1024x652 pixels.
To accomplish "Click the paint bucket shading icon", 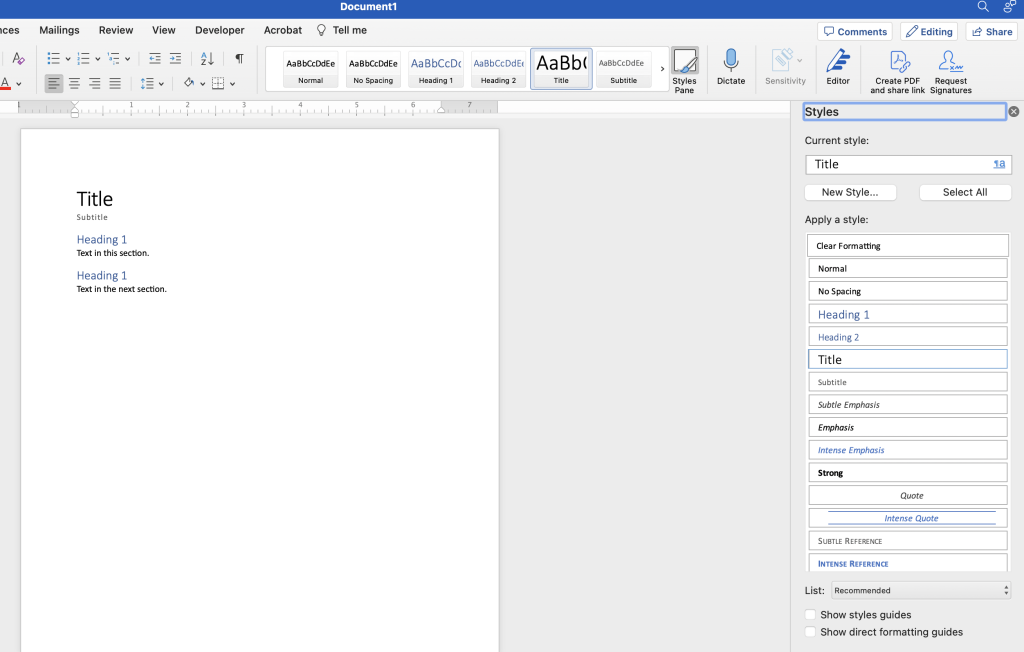I will [x=189, y=82].
